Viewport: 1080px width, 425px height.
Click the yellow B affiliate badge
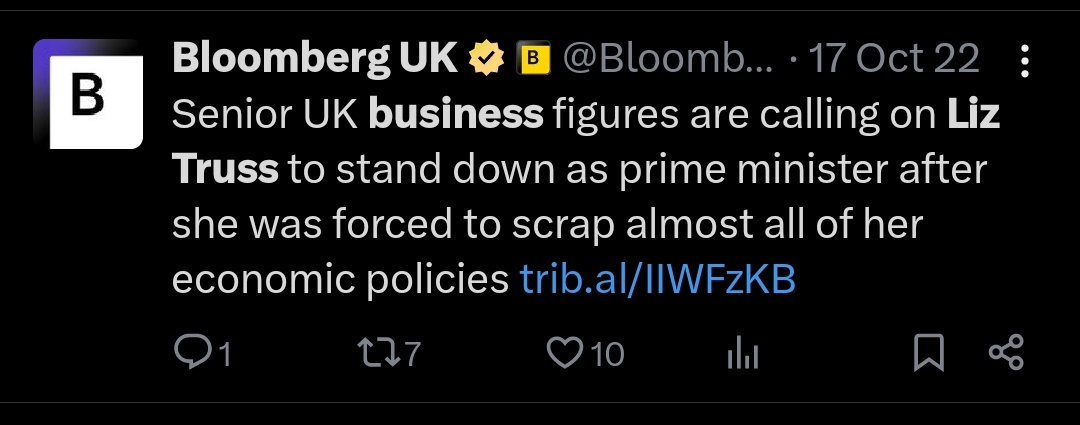pos(533,59)
